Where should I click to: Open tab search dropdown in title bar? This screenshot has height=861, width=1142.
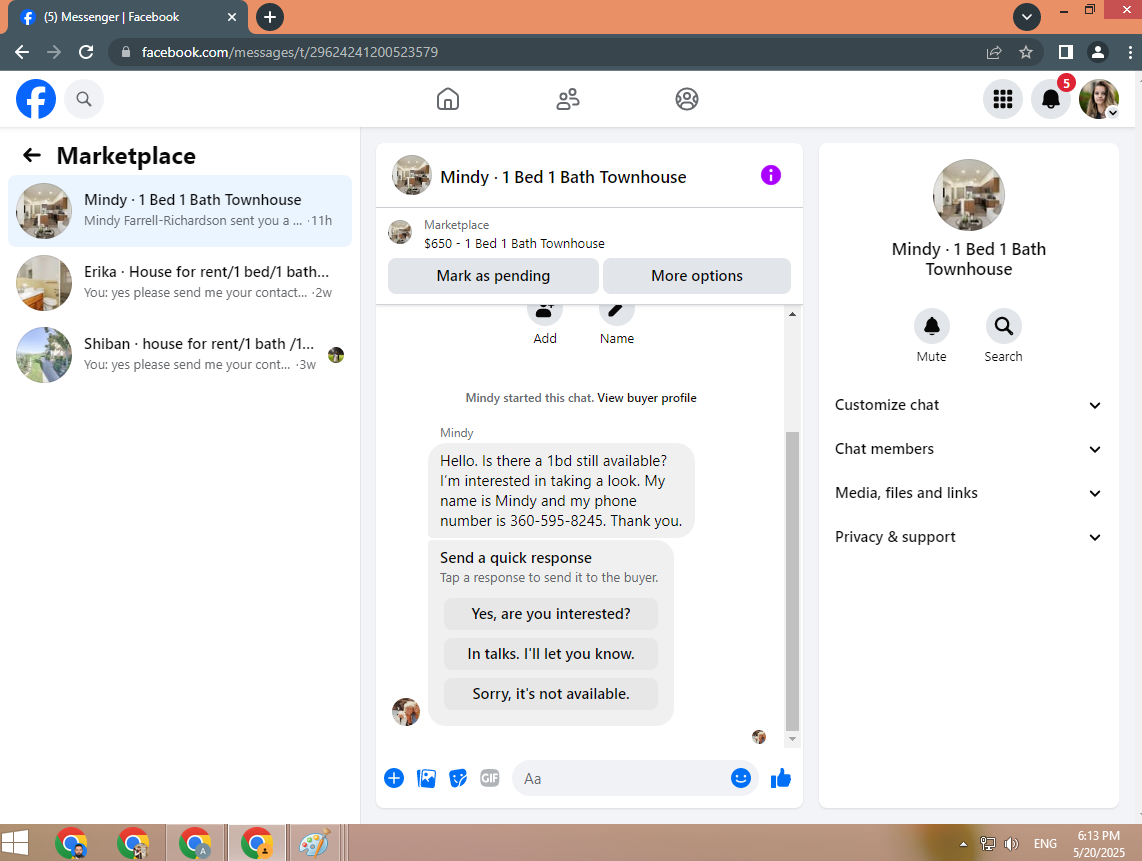coord(1027,17)
